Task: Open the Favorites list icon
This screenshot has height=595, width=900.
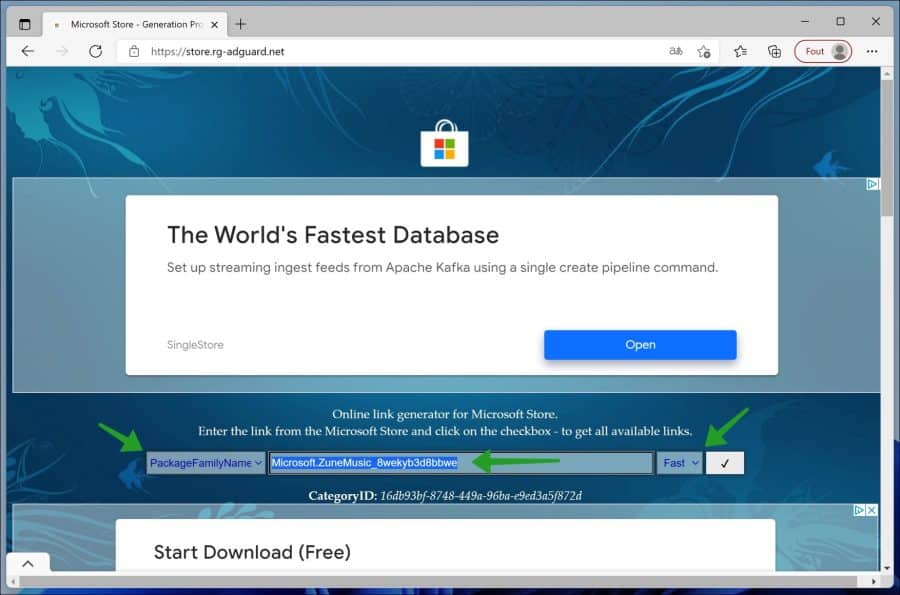Action: click(740, 52)
